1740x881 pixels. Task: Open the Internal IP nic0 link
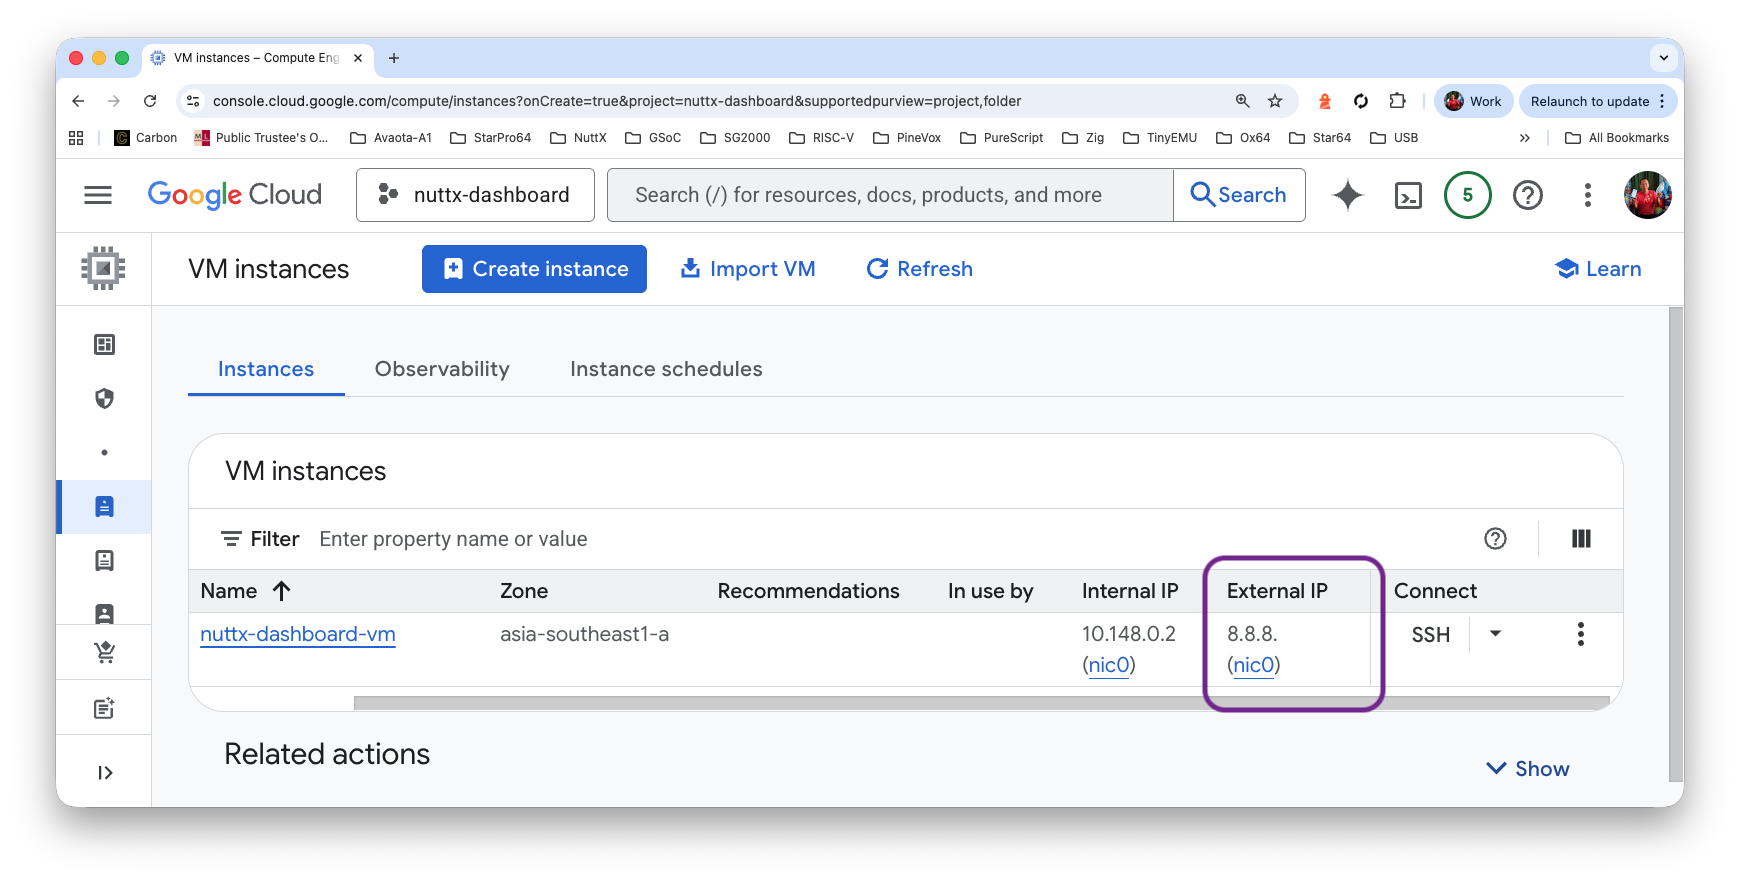tap(1109, 665)
